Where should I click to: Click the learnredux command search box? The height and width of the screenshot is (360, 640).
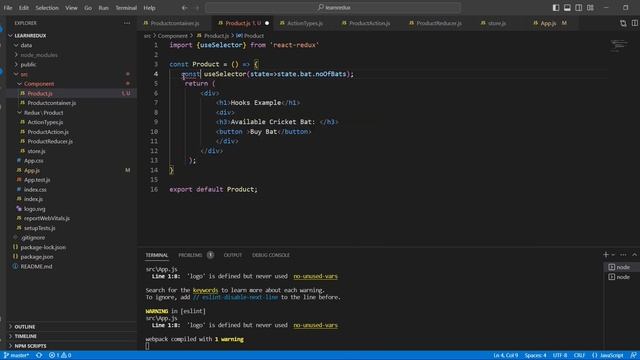(x=333, y=7)
